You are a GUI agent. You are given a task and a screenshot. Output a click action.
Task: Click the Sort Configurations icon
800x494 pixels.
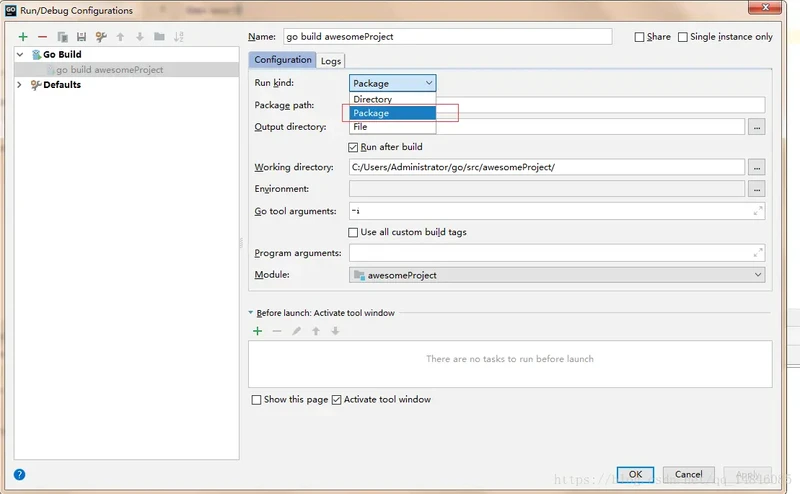coord(179,37)
